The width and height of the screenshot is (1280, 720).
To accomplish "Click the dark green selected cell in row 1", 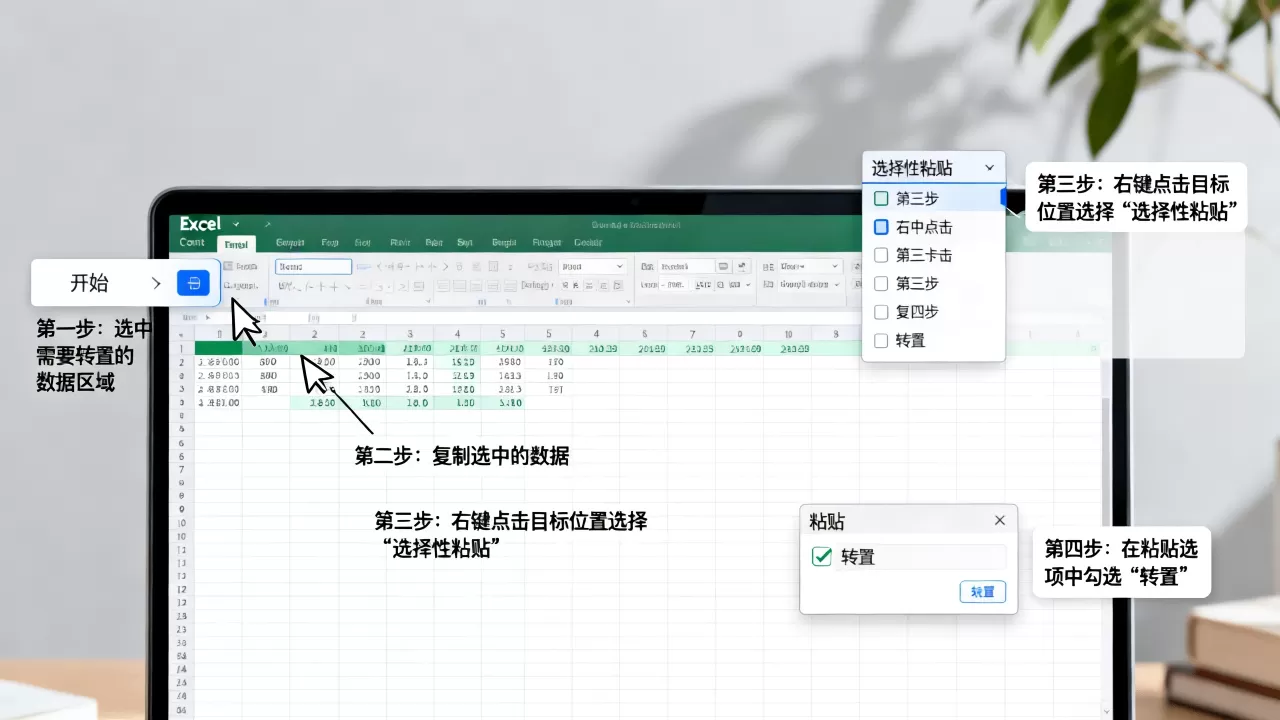I will click(x=218, y=348).
